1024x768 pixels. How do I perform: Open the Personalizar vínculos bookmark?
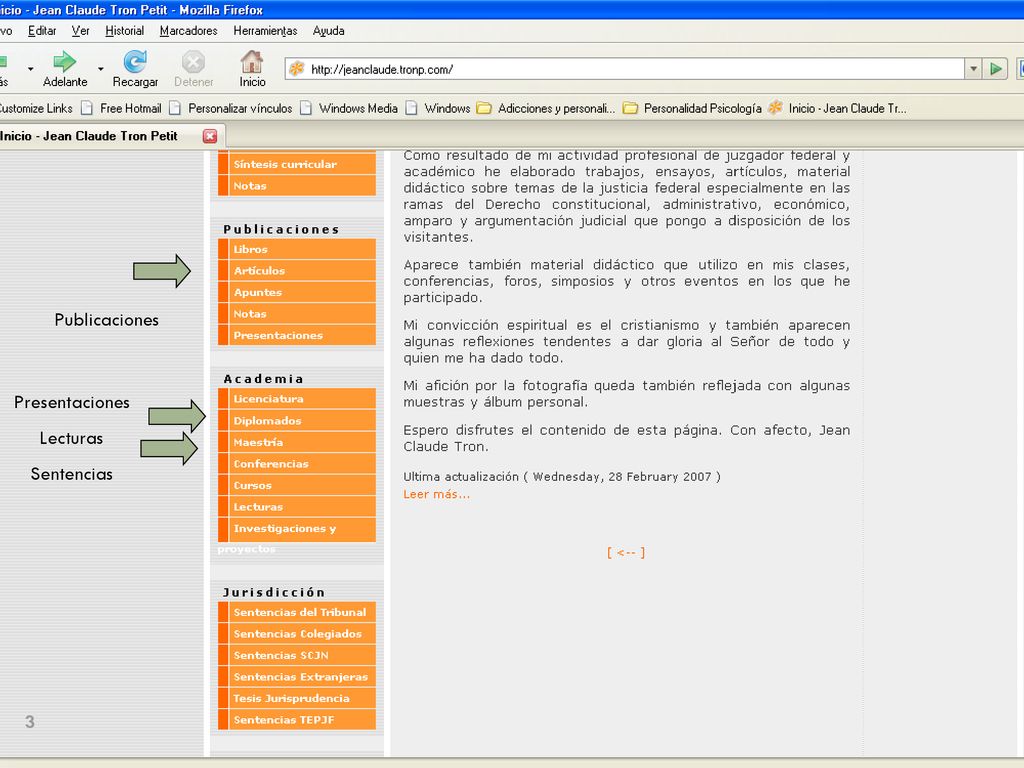tap(231, 108)
